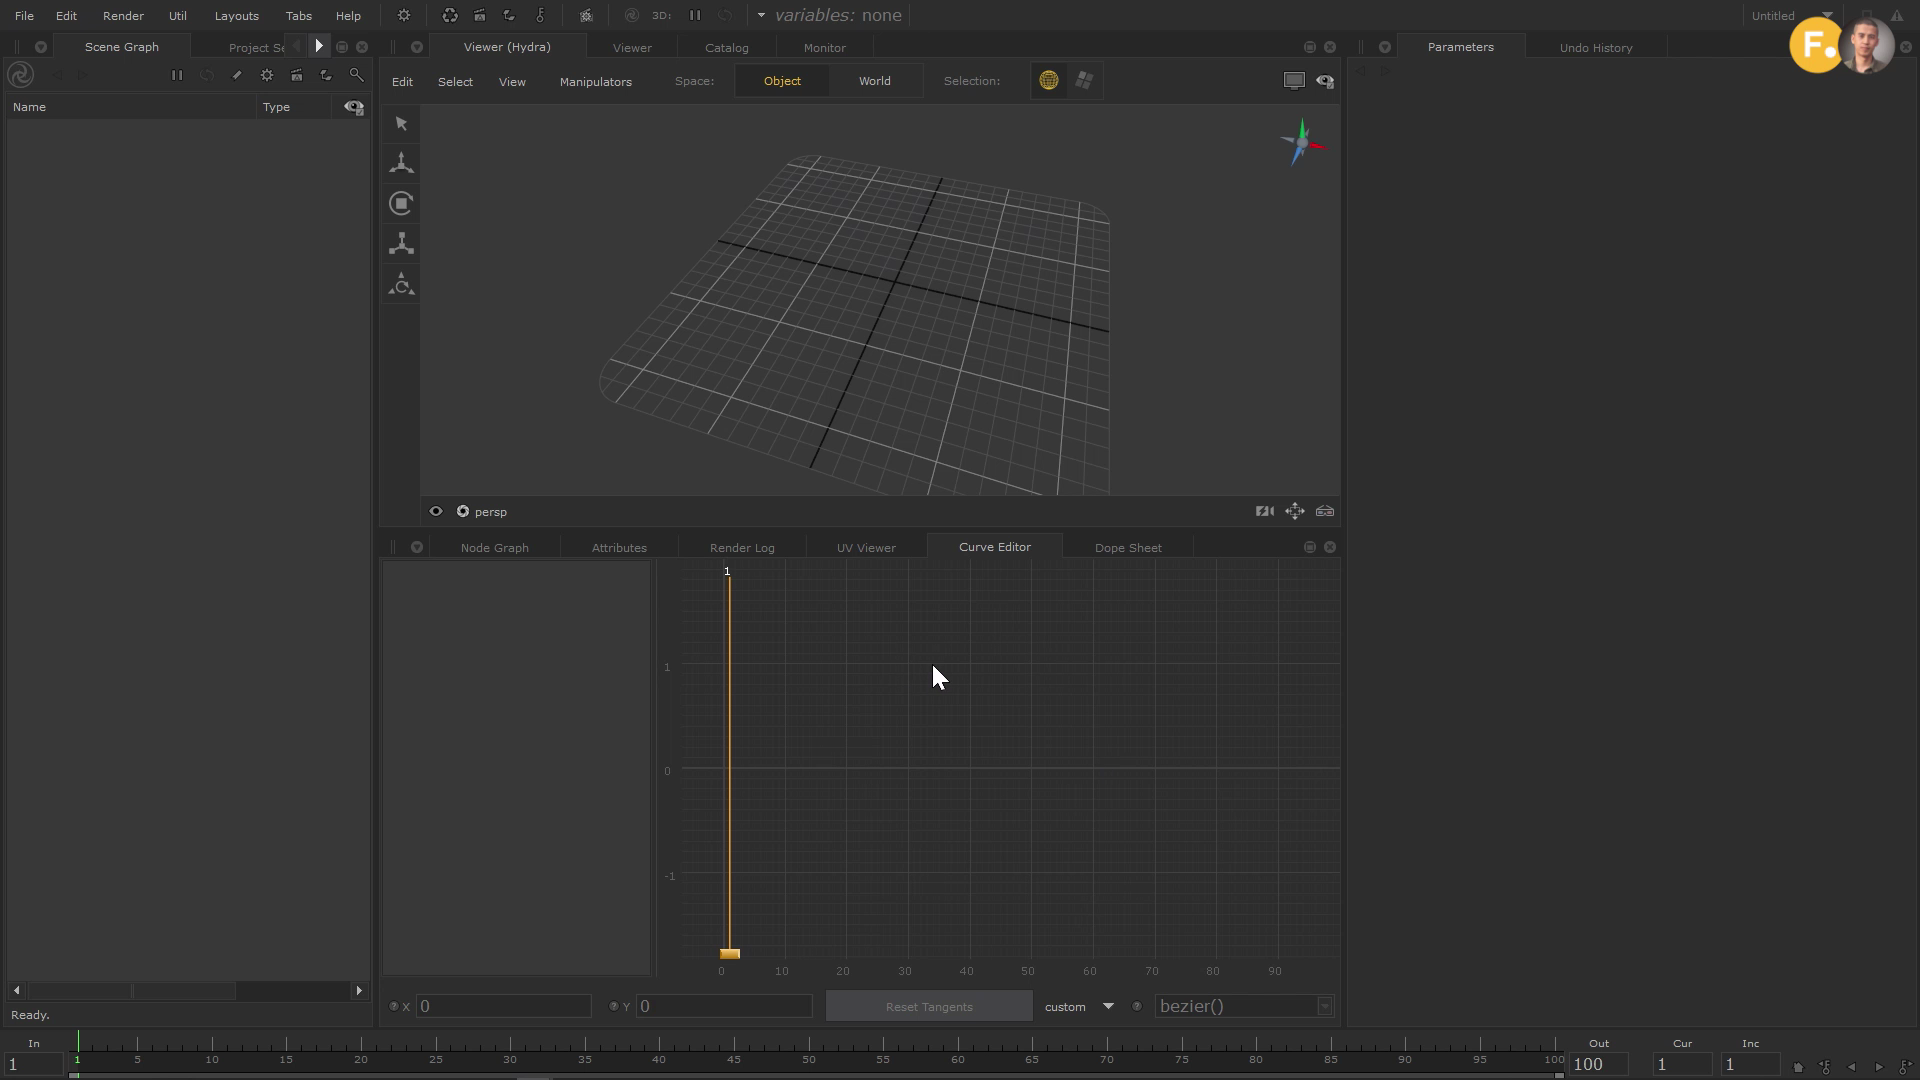
Task: Open the Util menu
Action: click(x=177, y=16)
